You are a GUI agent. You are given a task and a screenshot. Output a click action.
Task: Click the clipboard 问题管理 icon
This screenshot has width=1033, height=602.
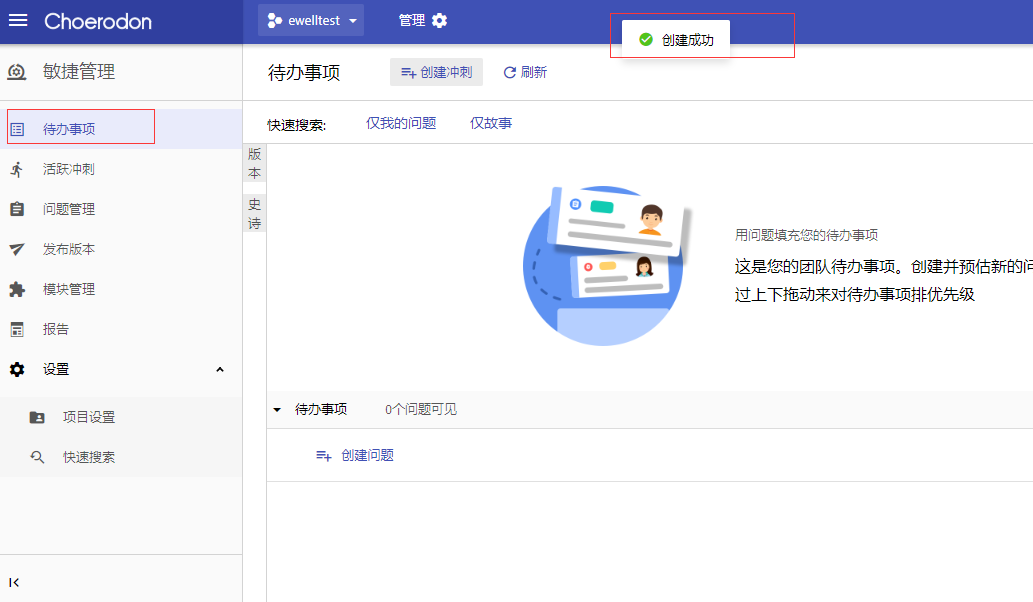tap(17, 209)
